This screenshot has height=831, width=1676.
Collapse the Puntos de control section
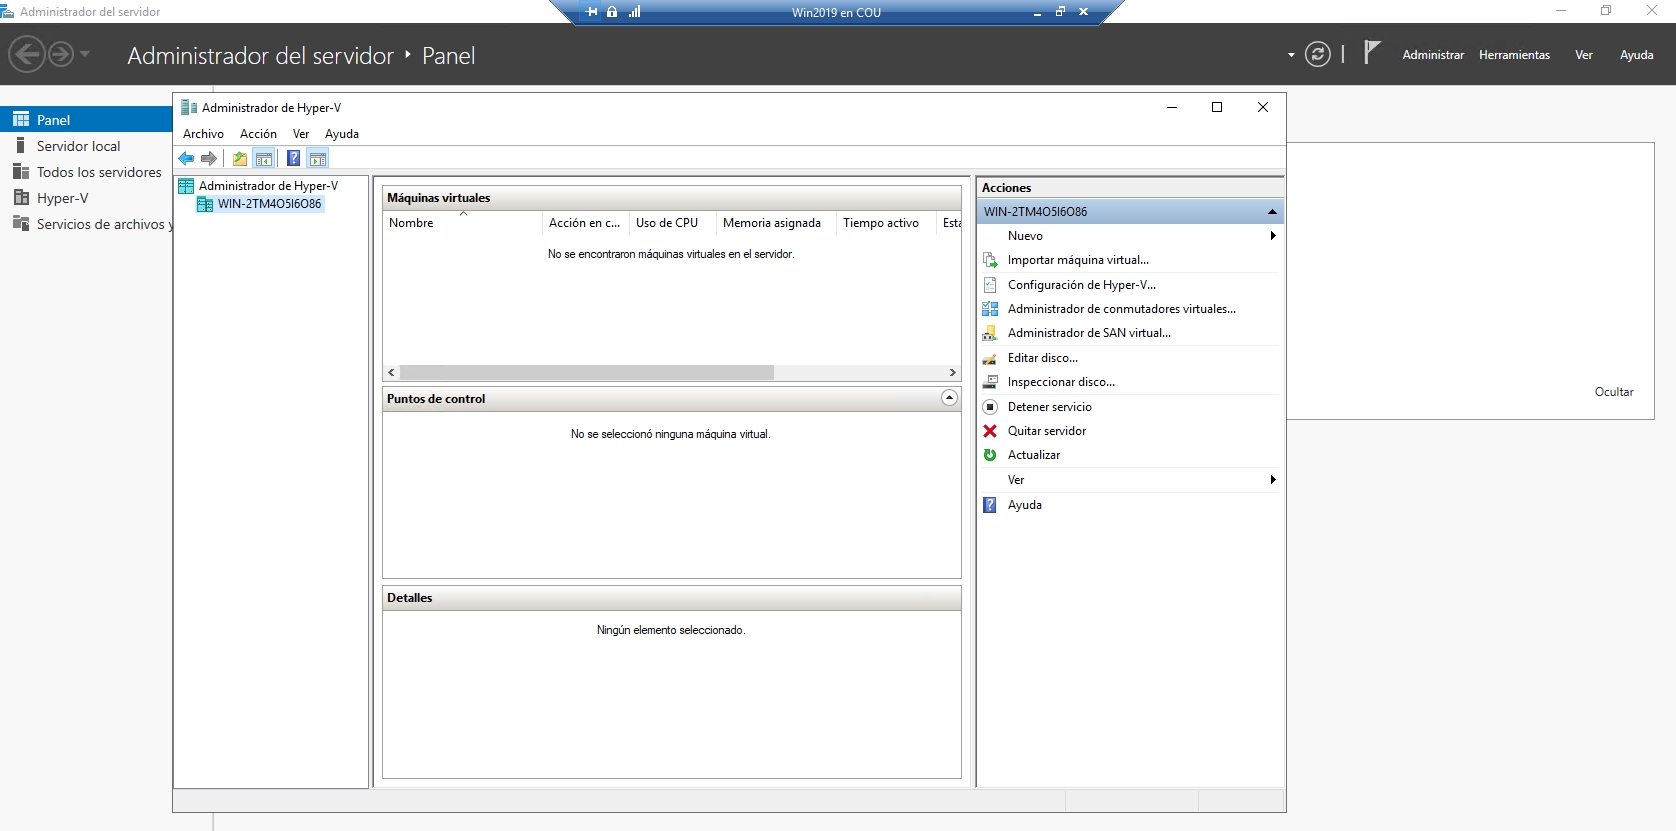click(x=949, y=398)
